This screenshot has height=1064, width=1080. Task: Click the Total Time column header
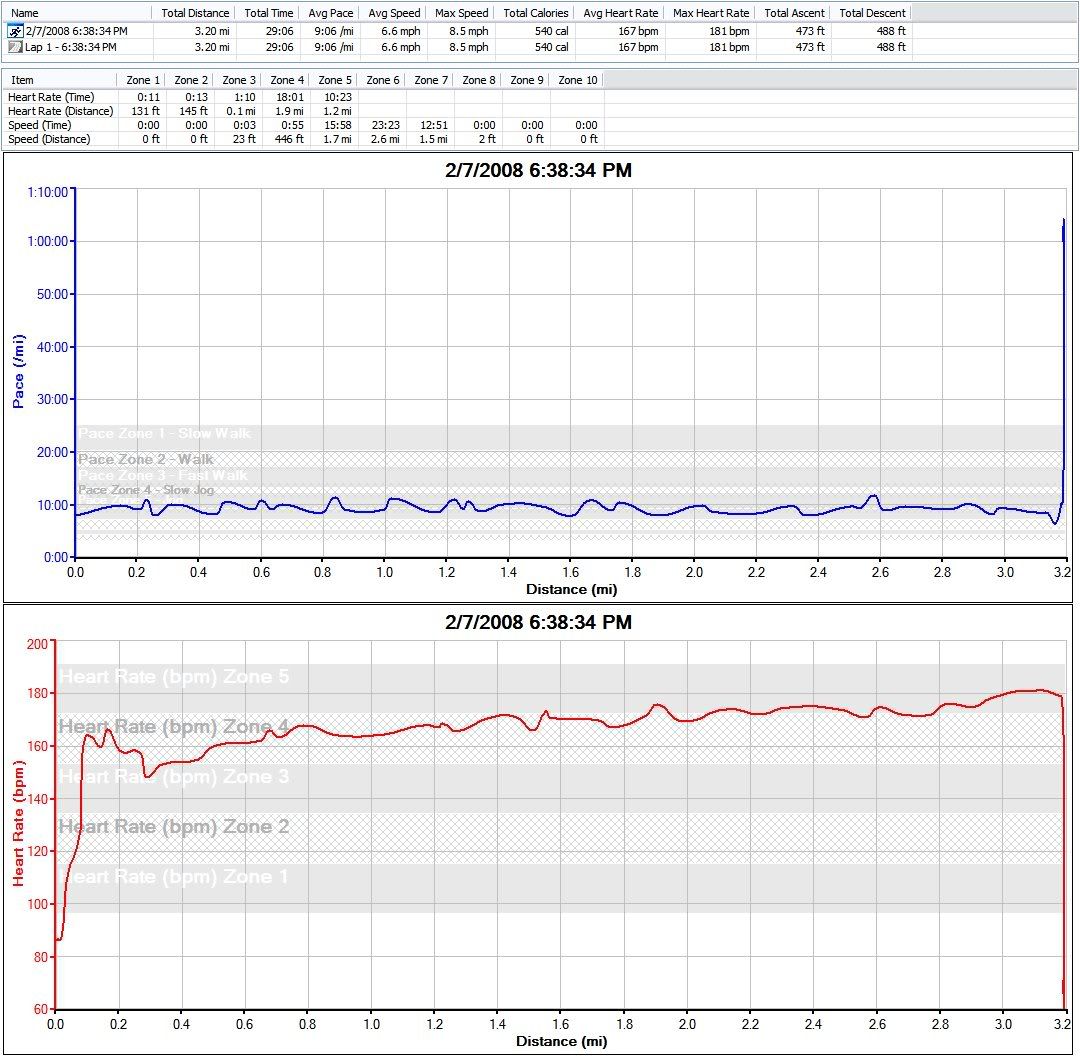tap(269, 13)
